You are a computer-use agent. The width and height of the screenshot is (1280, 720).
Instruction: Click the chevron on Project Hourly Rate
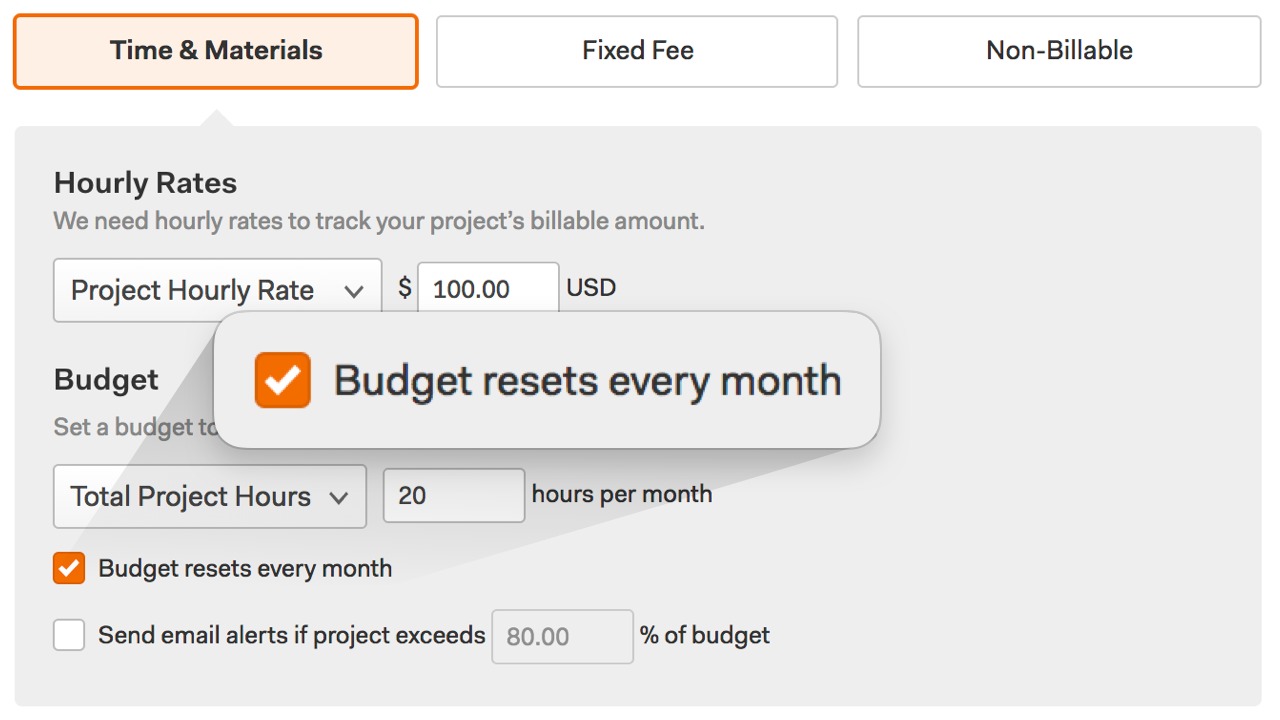(x=355, y=290)
